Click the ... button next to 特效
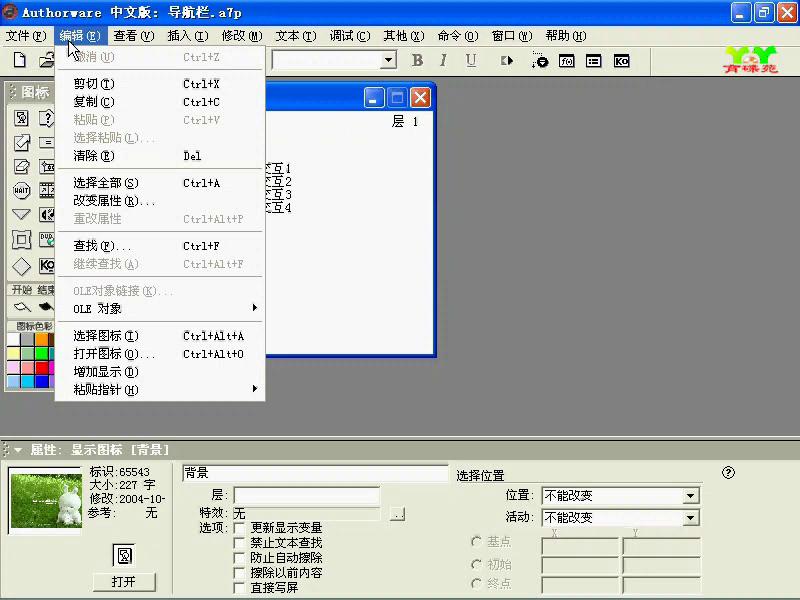The image size is (800, 600). pyautogui.click(x=397, y=513)
